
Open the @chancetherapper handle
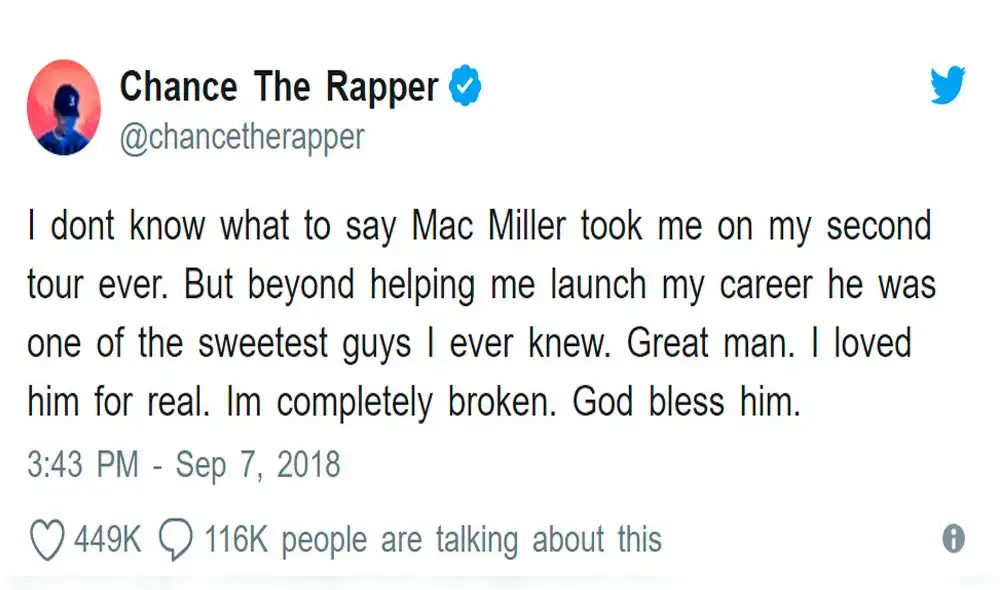coord(242,137)
